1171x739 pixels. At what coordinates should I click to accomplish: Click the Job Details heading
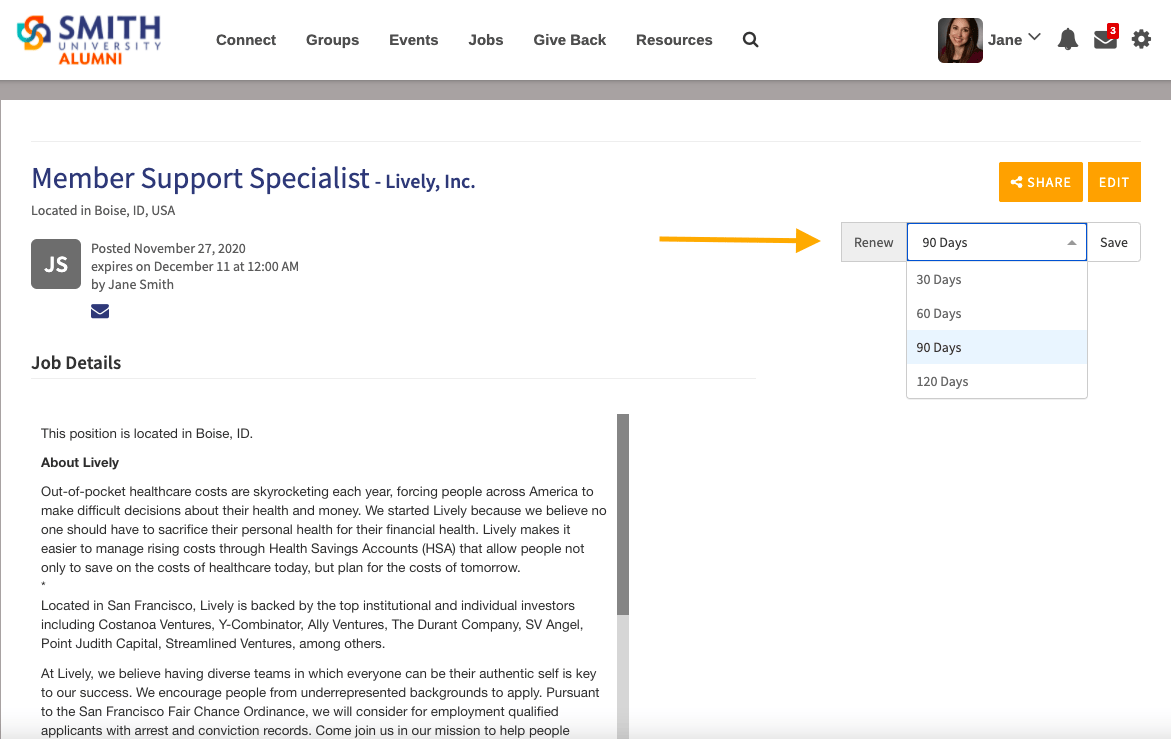(76, 363)
